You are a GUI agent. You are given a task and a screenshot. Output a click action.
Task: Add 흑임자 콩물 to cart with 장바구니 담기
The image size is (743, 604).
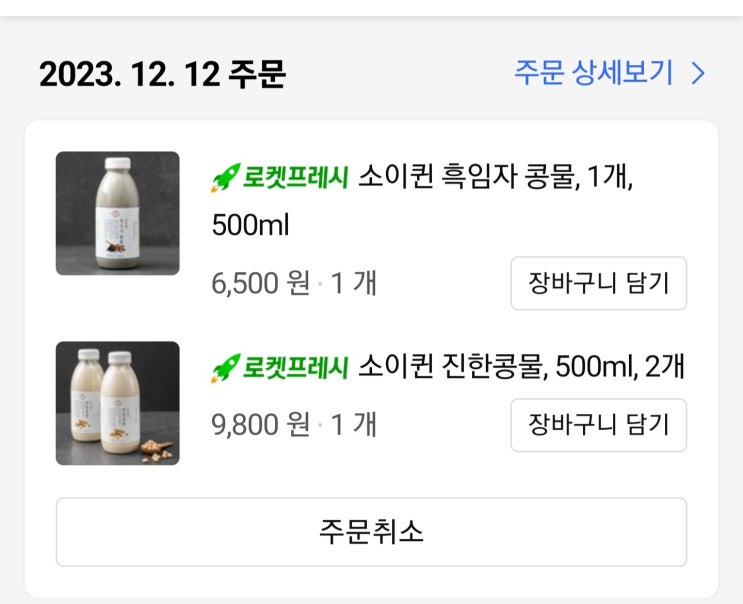[x=598, y=284]
